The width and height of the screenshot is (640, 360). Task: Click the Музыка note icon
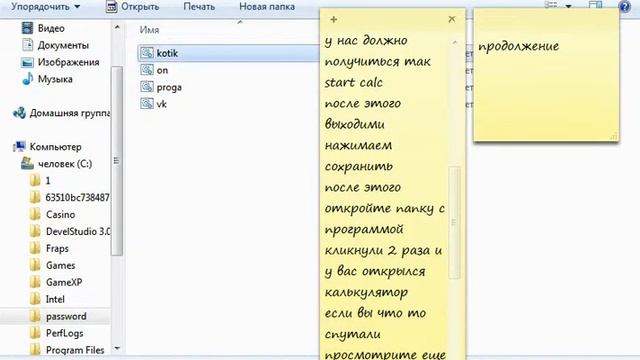click(x=27, y=79)
